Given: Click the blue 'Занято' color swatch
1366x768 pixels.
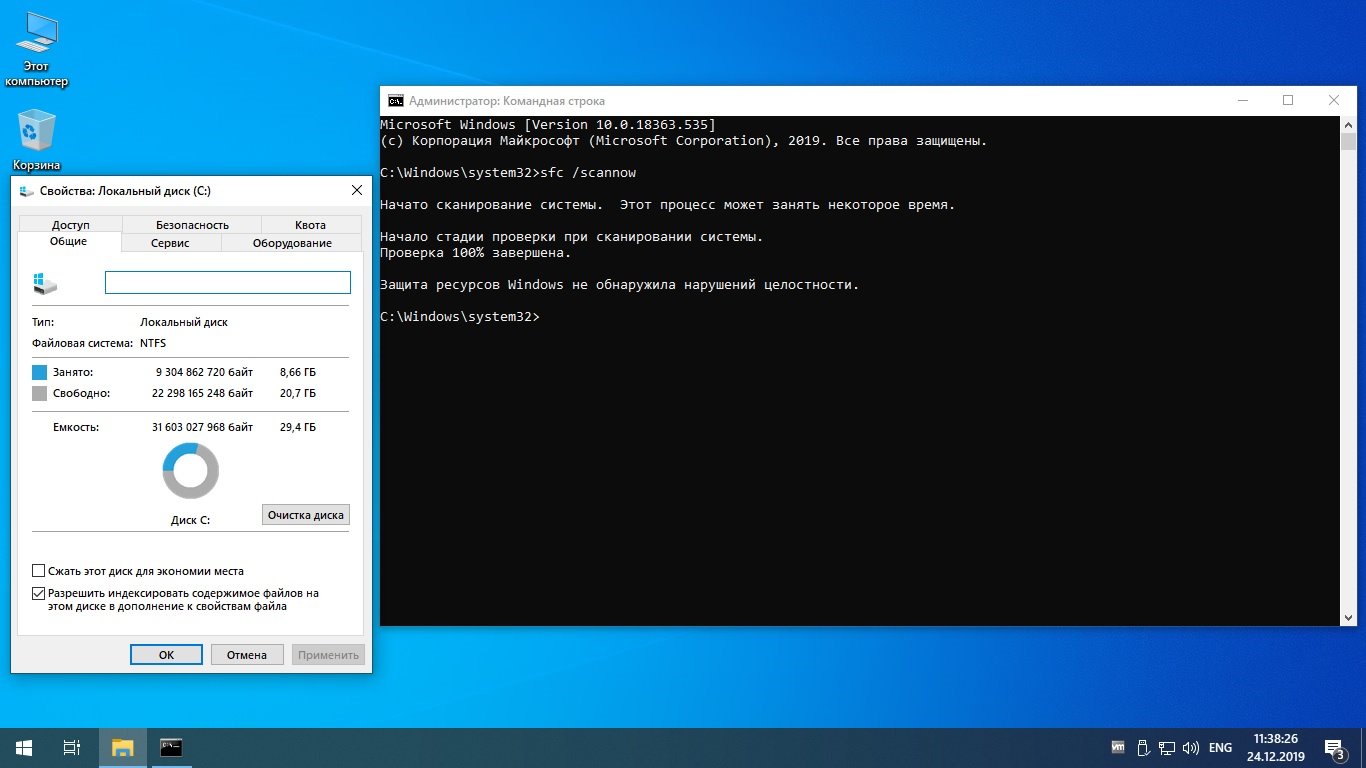Looking at the screenshot, I should click(39, 372).
